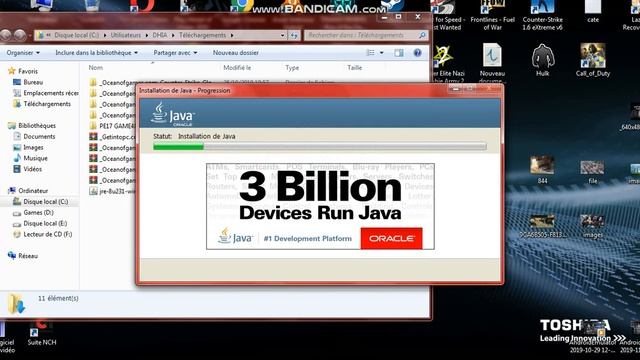Click the Java logo in installer header
This screenshot has height=360, width=640.
[x=173, y=114]
